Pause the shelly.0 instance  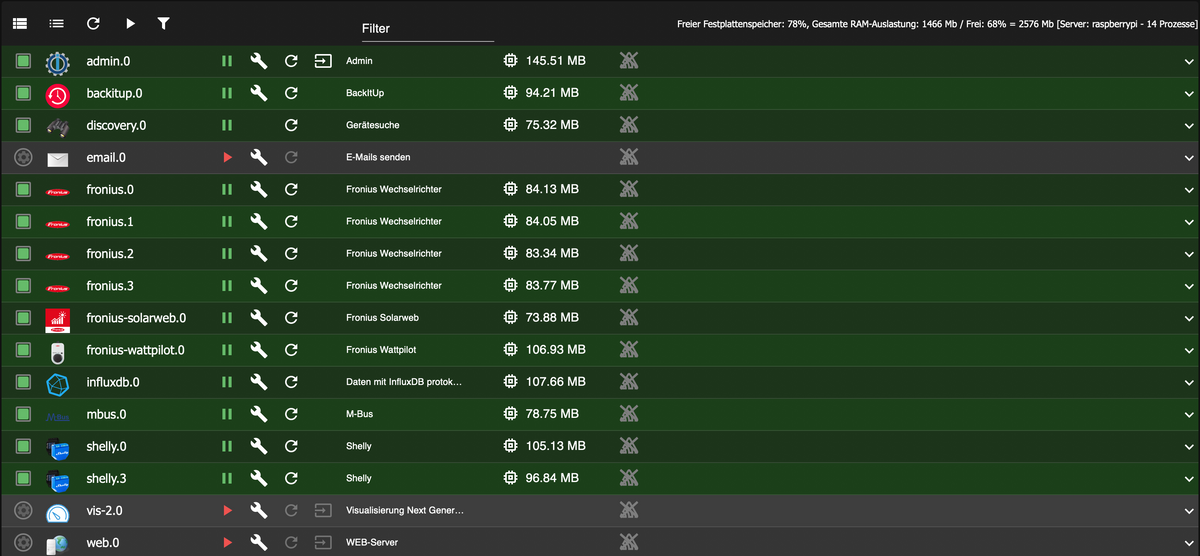[x=227, y=446]
